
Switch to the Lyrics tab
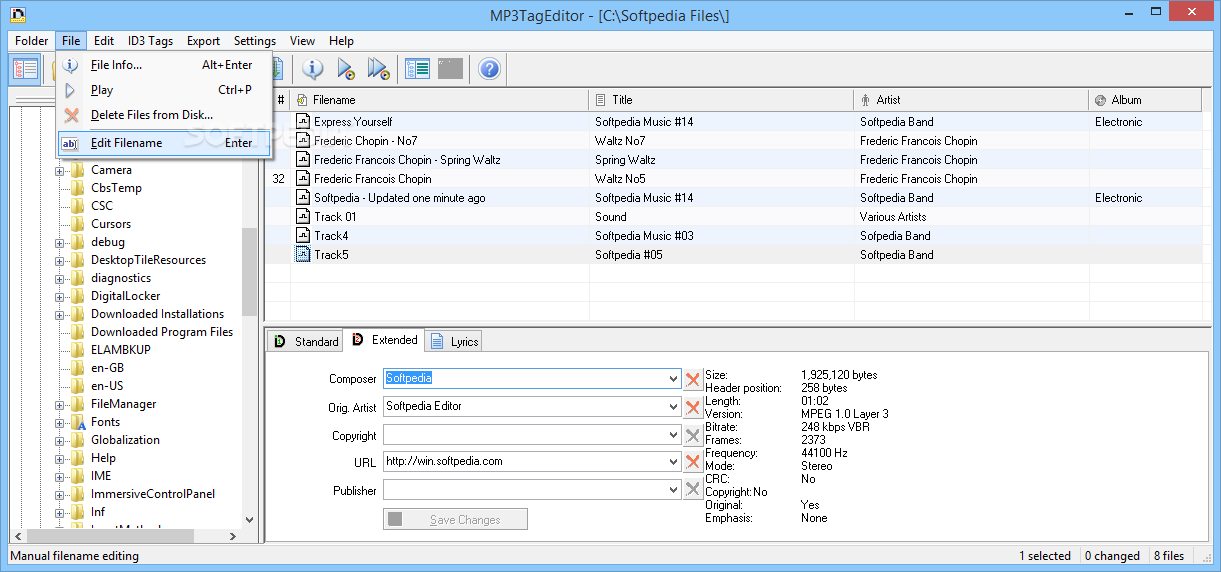[x=454, y=342]
